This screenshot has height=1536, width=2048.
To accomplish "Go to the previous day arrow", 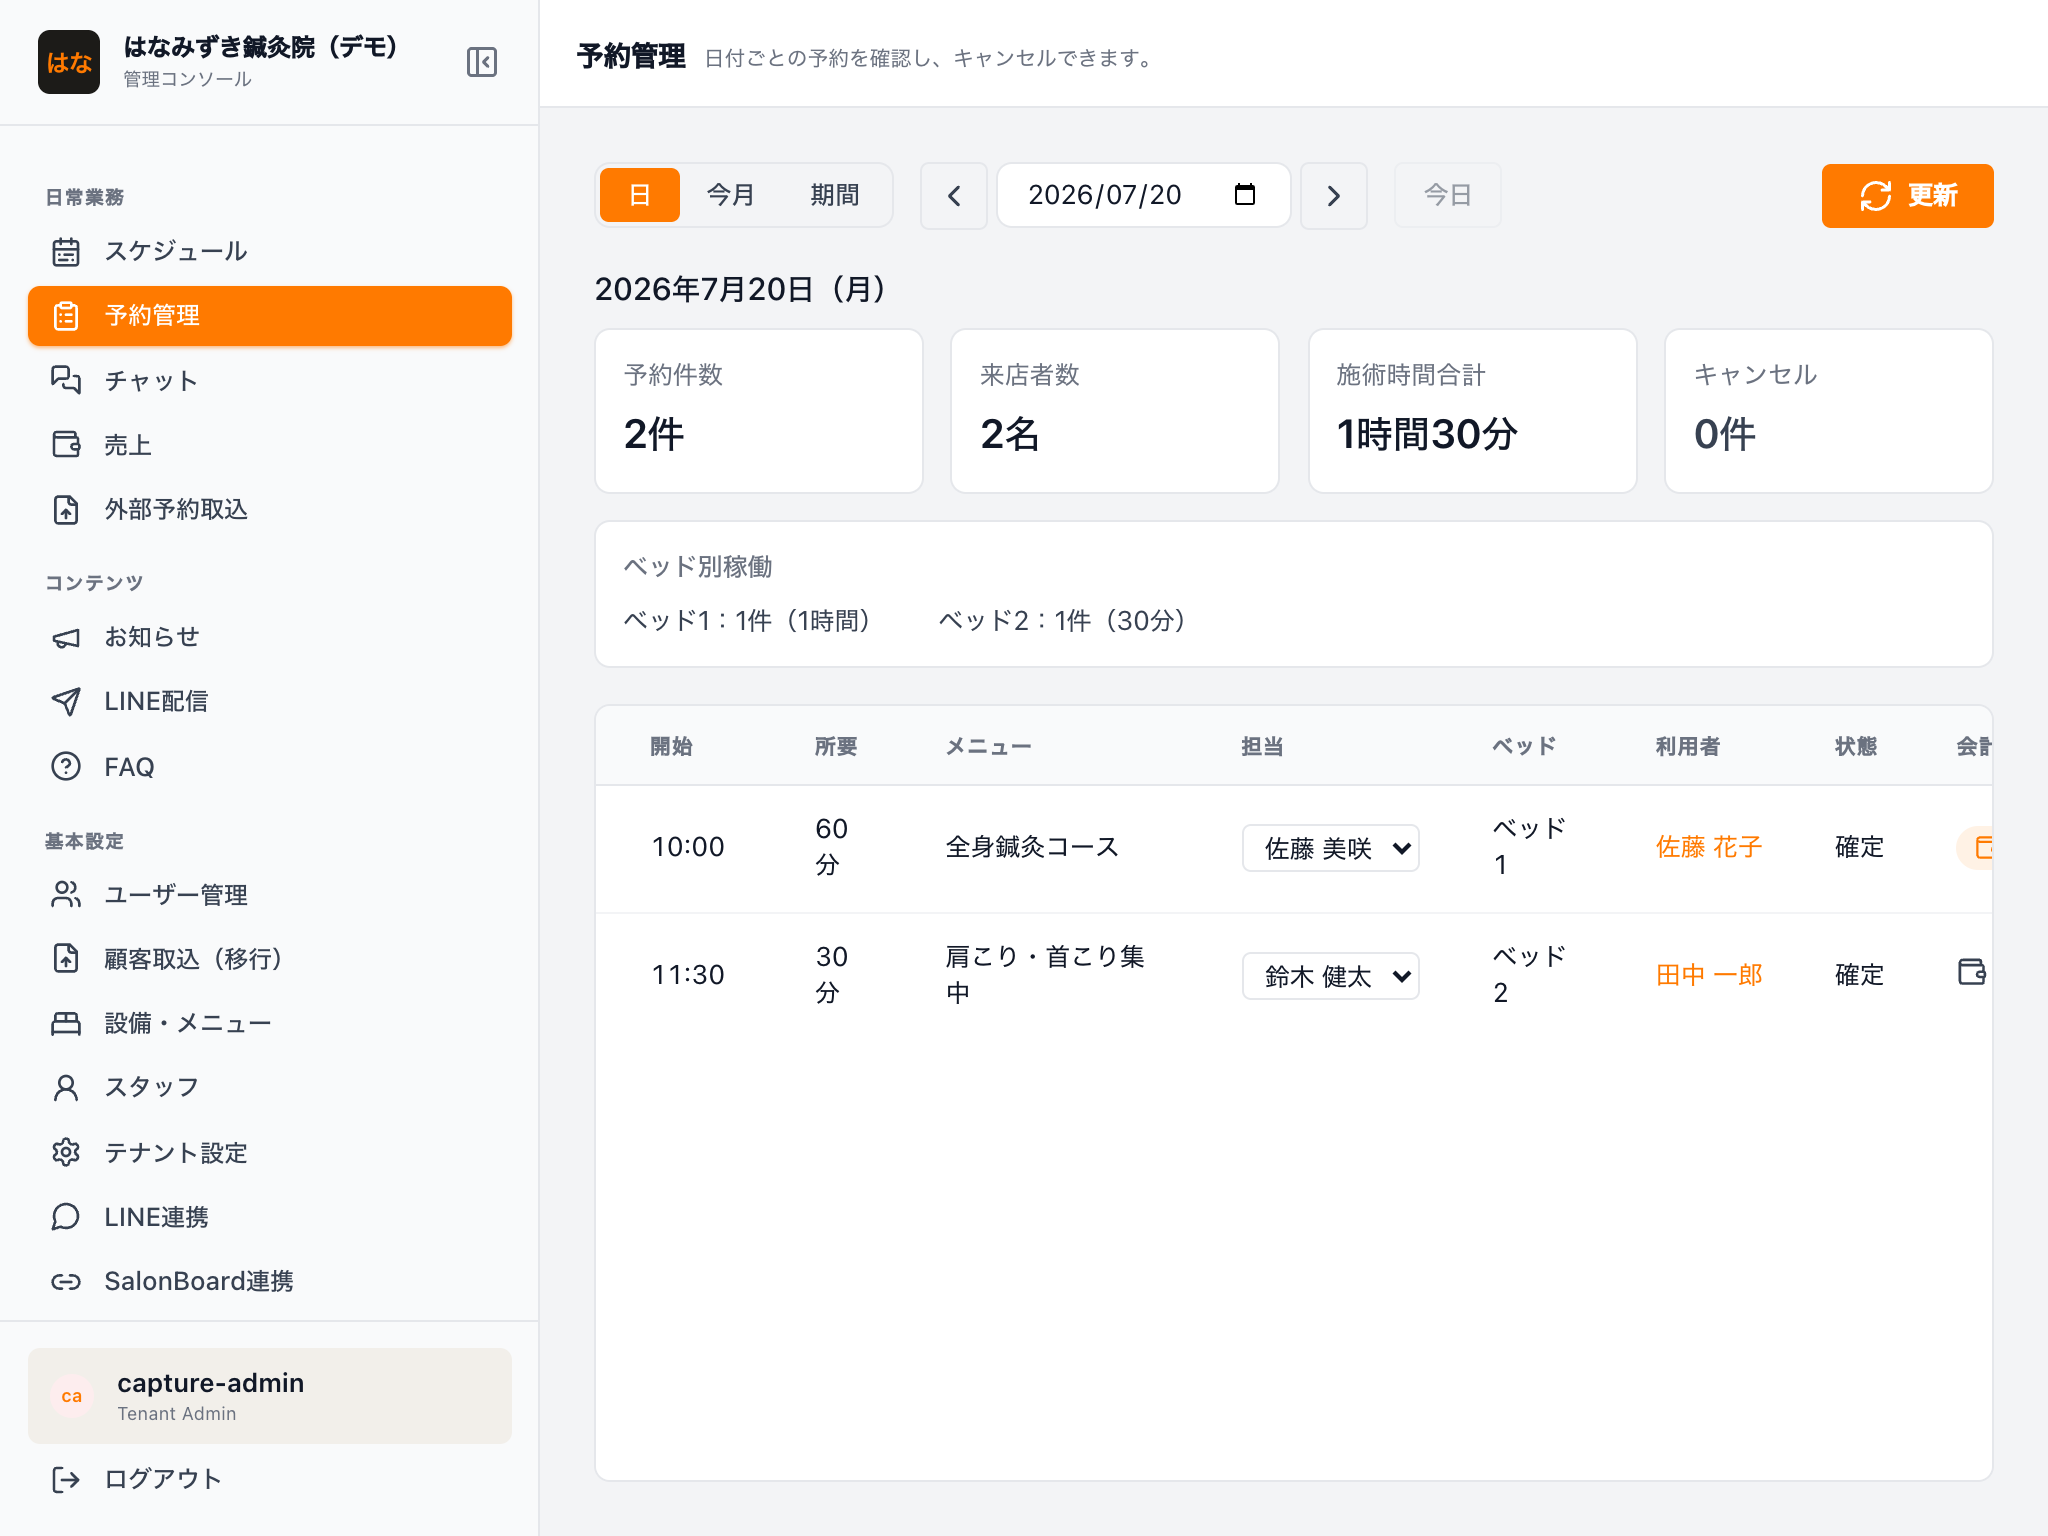I will [x=954, y=196].
